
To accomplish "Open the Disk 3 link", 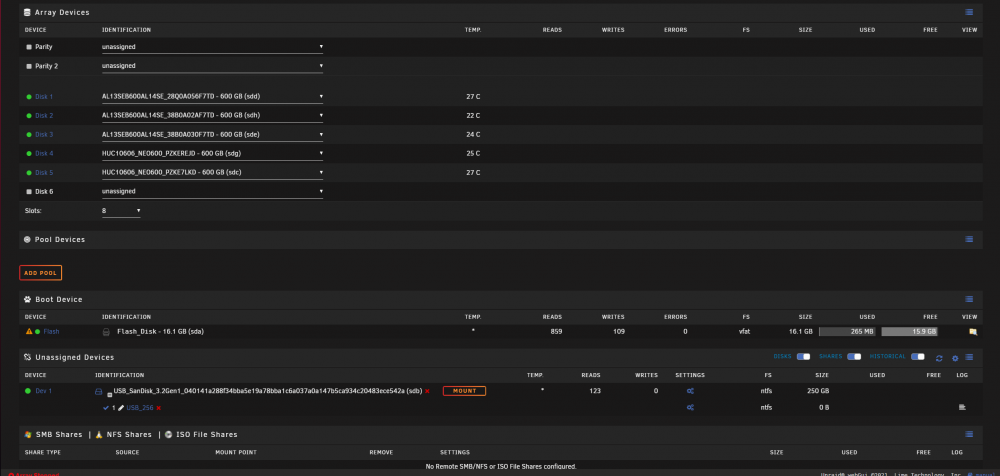I will (x=44, y=135).
